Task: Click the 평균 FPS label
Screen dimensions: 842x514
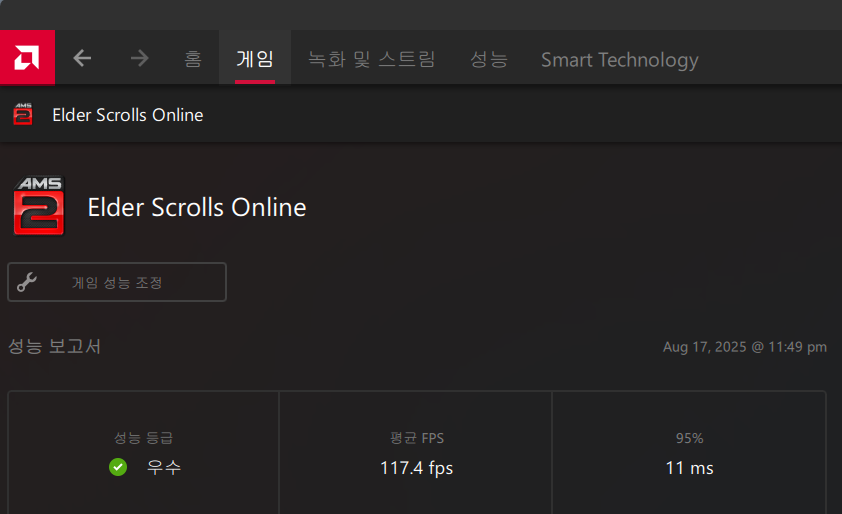Action: coord(417,438)
